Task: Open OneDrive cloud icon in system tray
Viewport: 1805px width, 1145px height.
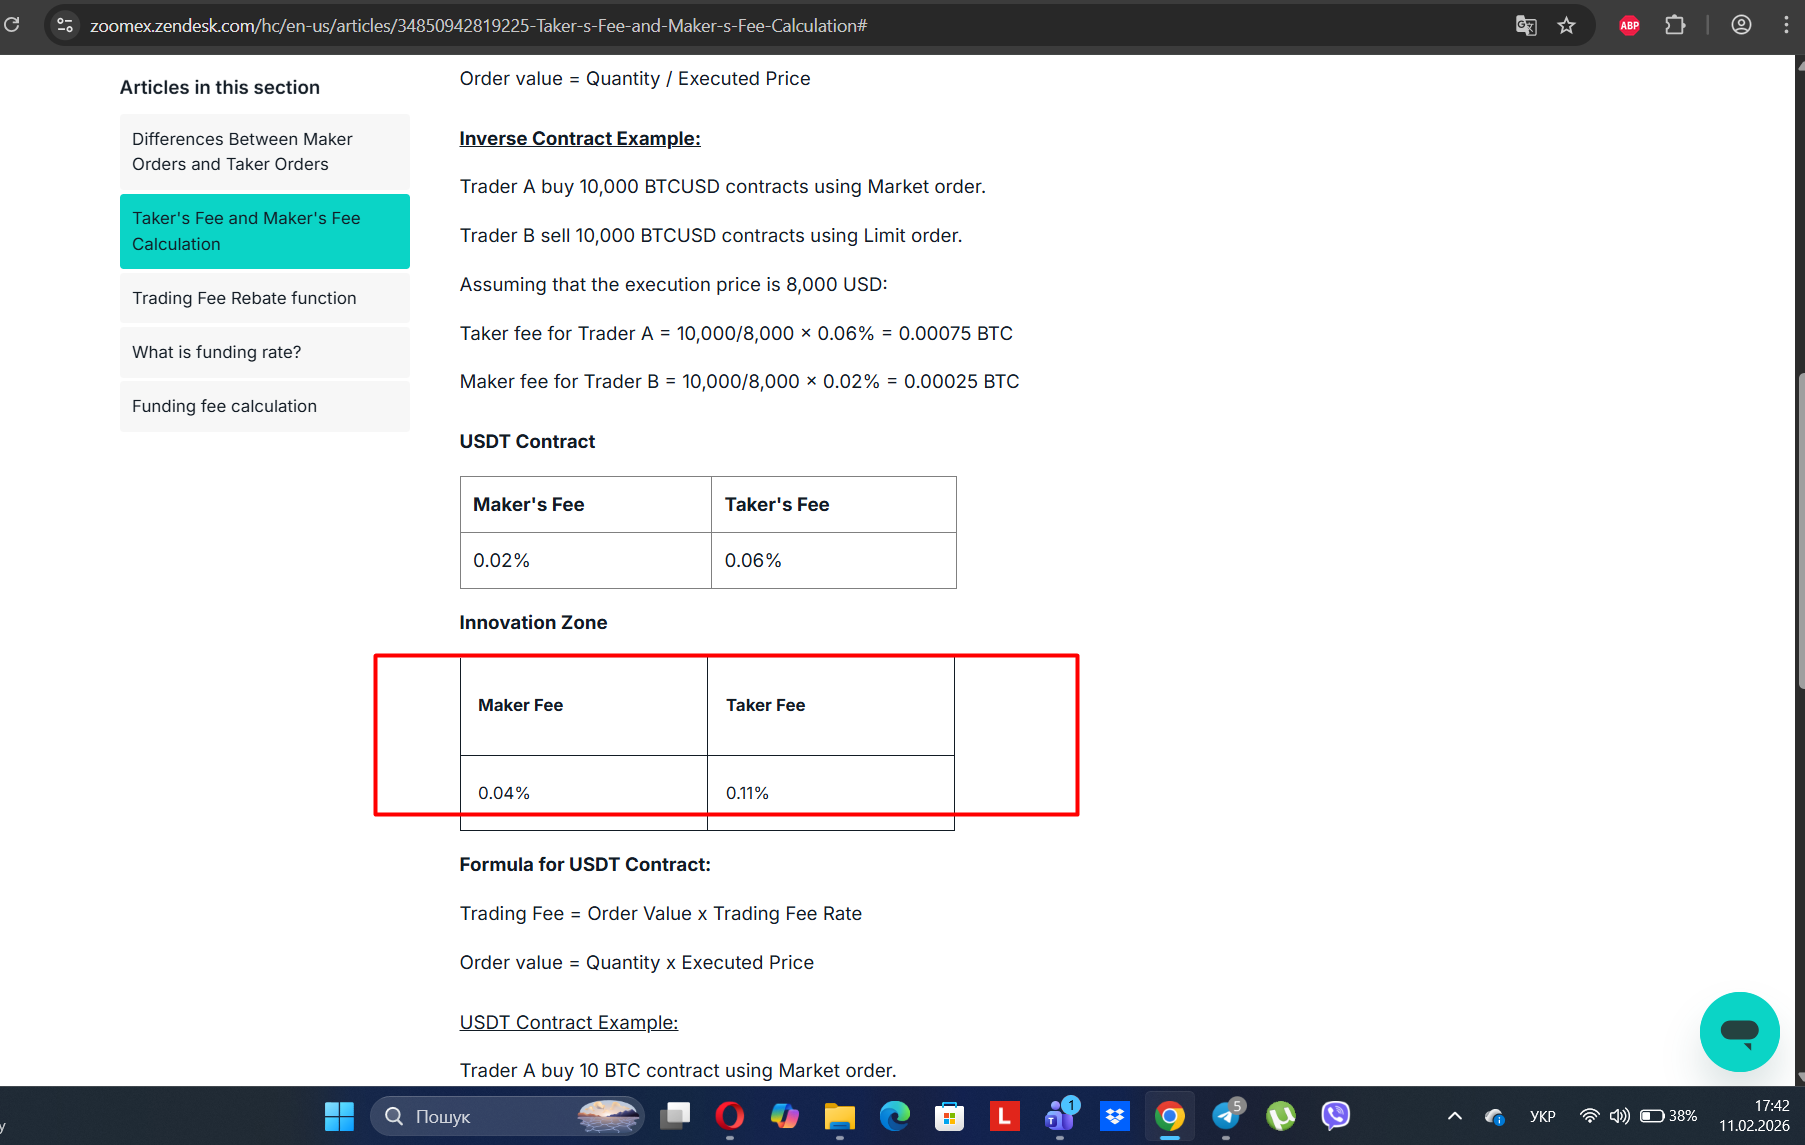Action: pyautogui.click(x=1495, y=1116)
